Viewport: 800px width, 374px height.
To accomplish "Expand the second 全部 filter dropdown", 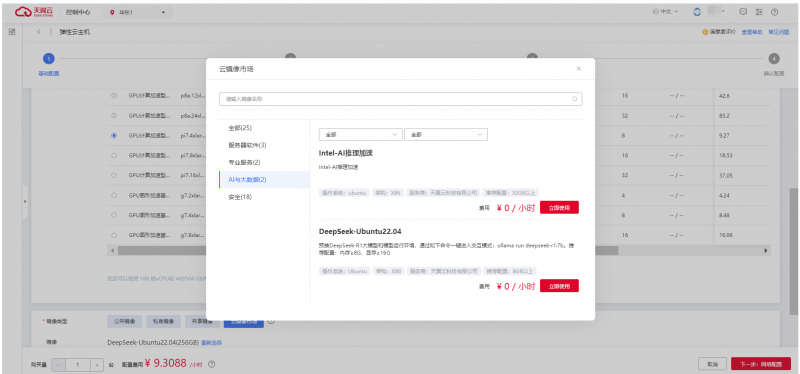I will pyautogui.click(x=446, y=134).
